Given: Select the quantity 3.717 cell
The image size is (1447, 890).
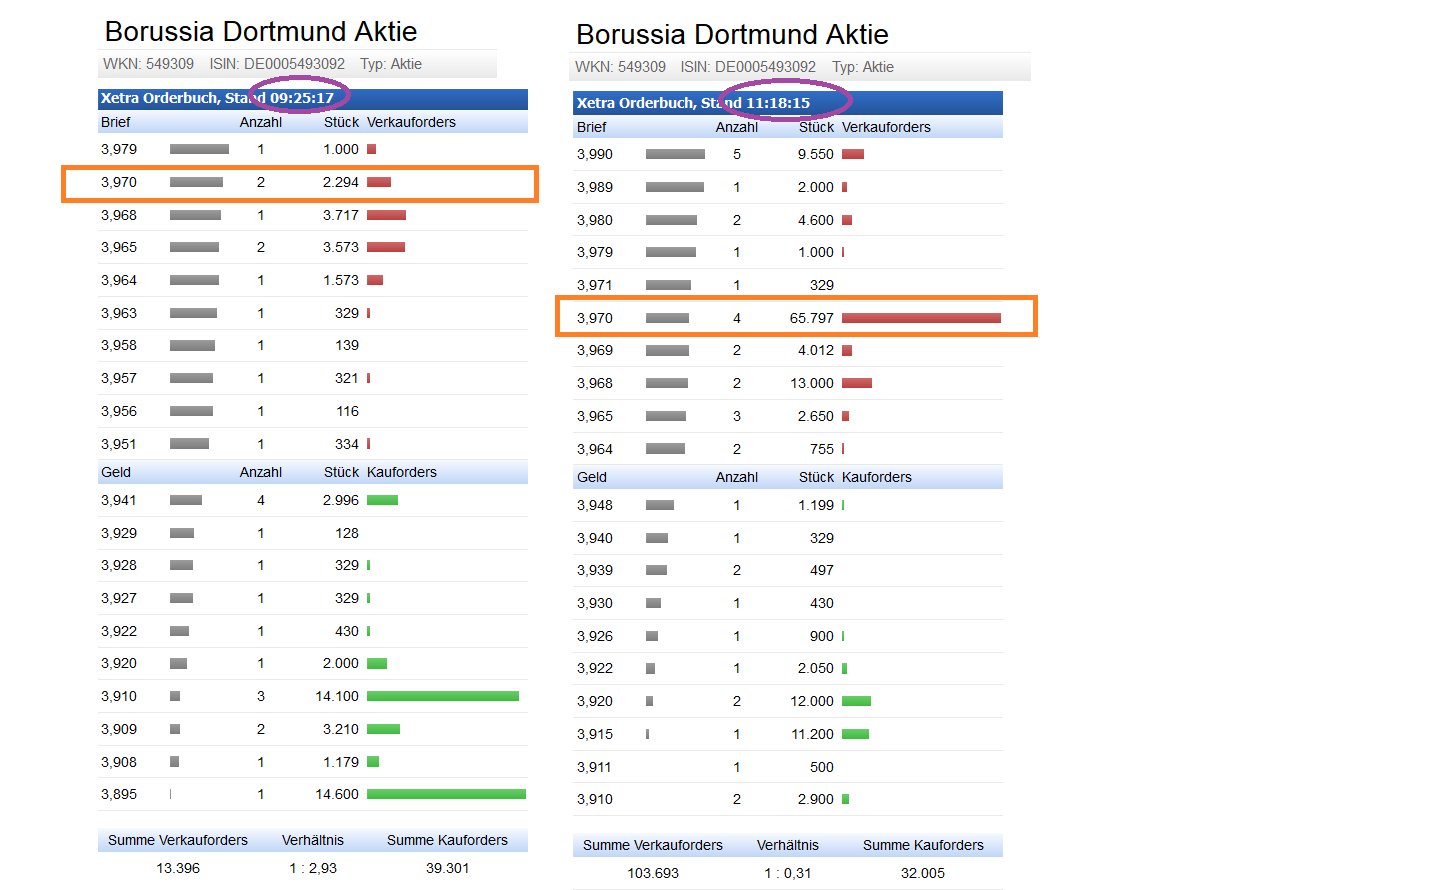Looking at the screenshot, I should 341,215.
